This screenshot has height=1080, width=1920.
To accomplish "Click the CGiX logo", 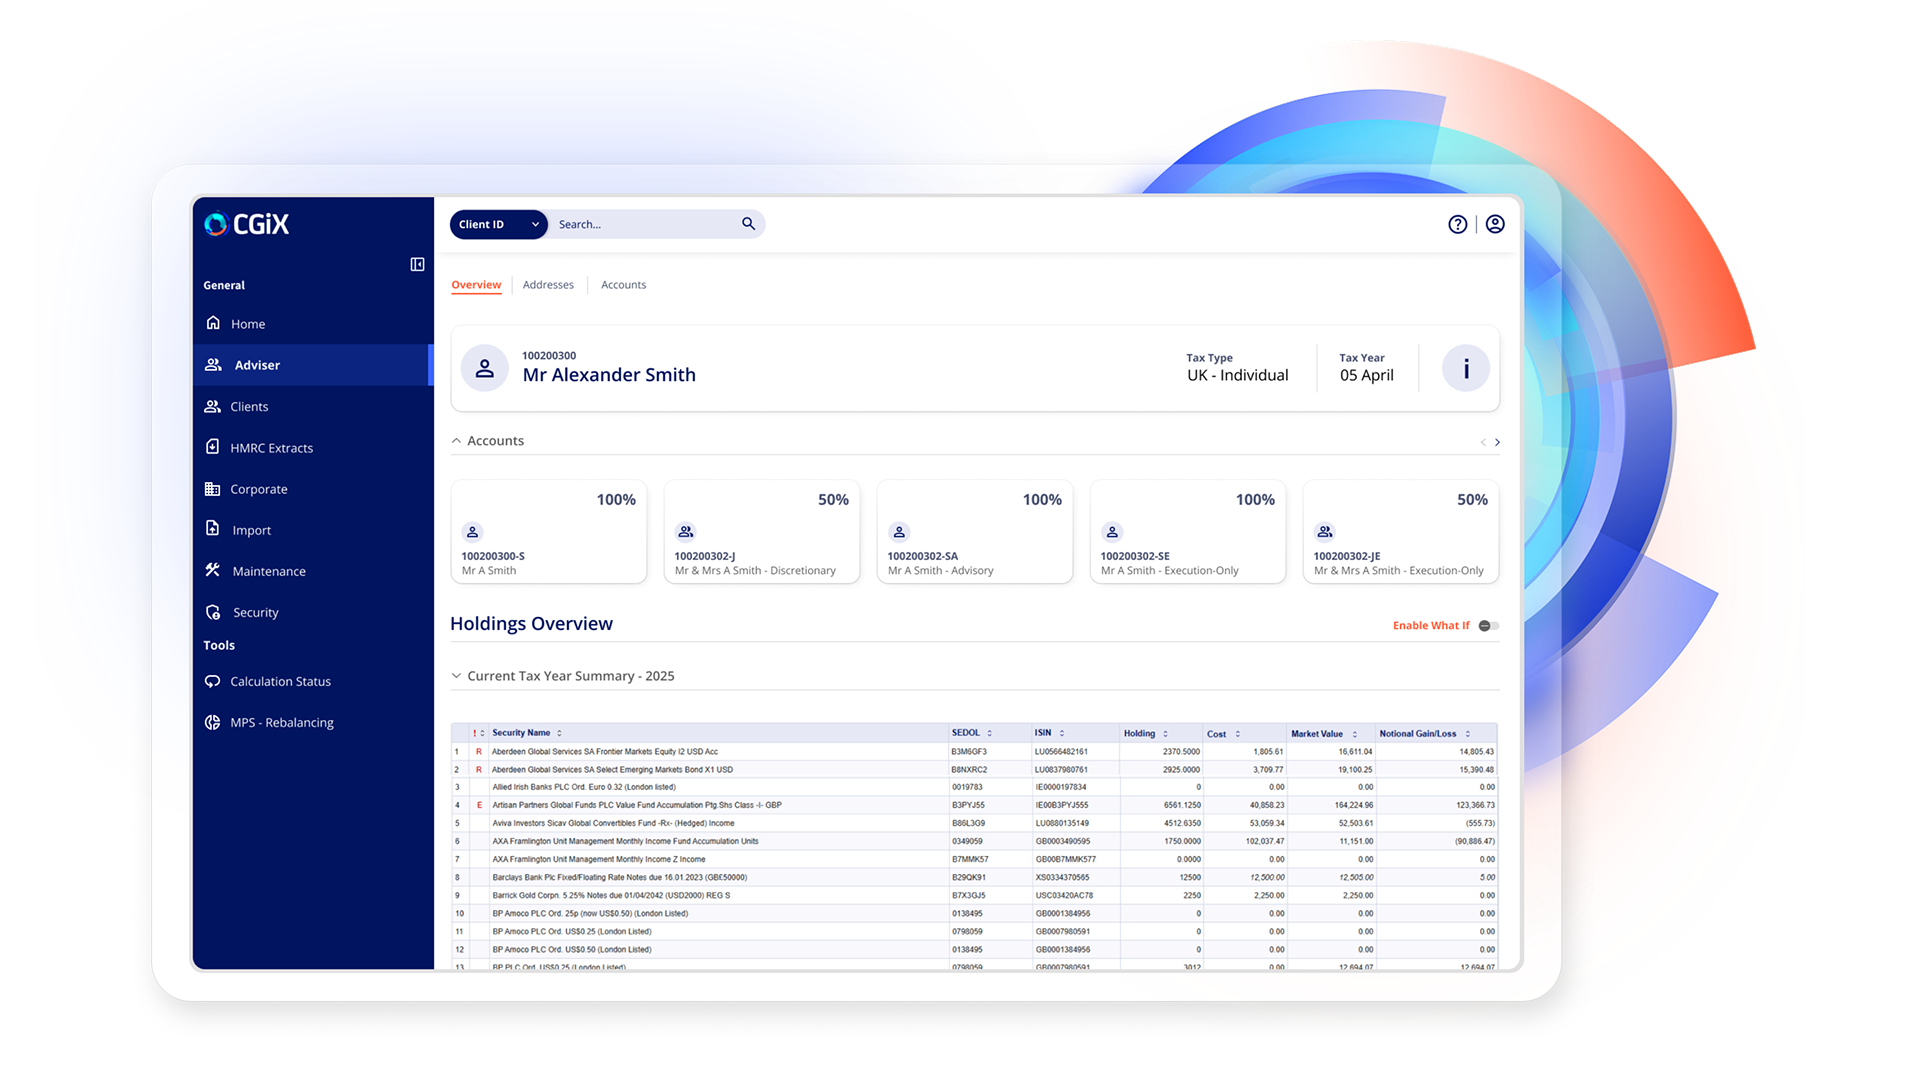I will pos(246,224).
